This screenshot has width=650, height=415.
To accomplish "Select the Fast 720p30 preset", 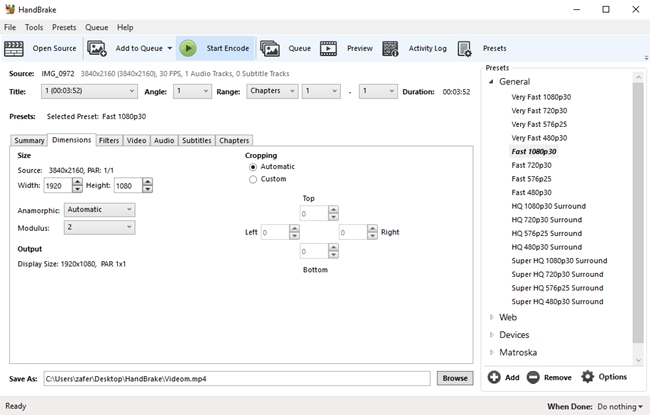I will [531, 165].
